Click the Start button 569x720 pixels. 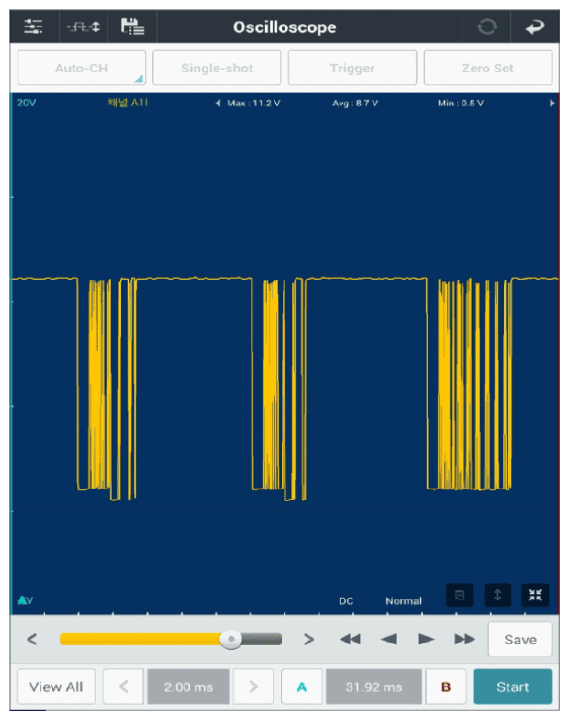tap(513, 687)
